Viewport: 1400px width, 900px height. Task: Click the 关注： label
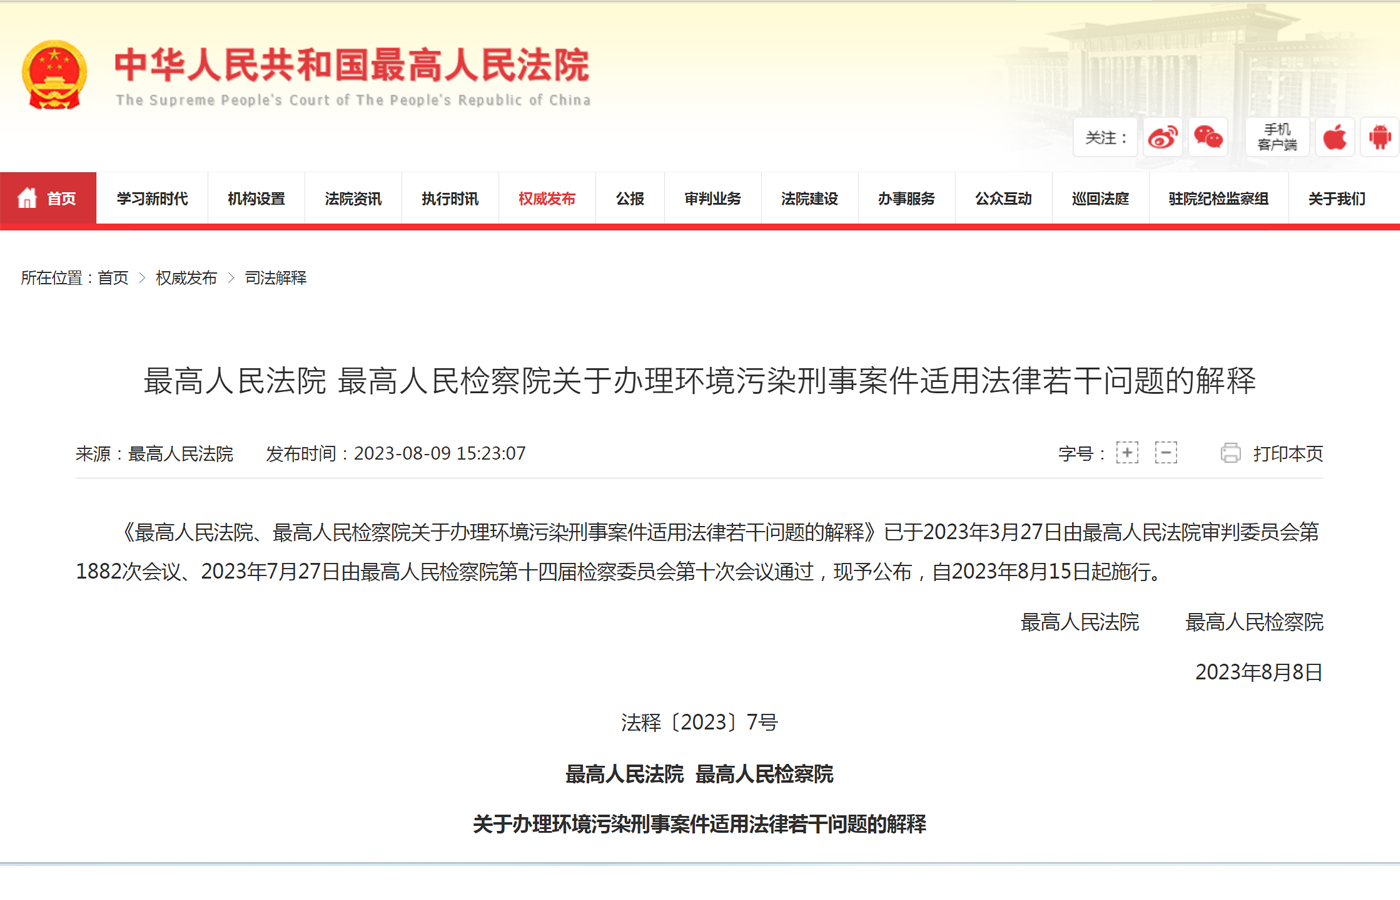[x=1106, y=138]
